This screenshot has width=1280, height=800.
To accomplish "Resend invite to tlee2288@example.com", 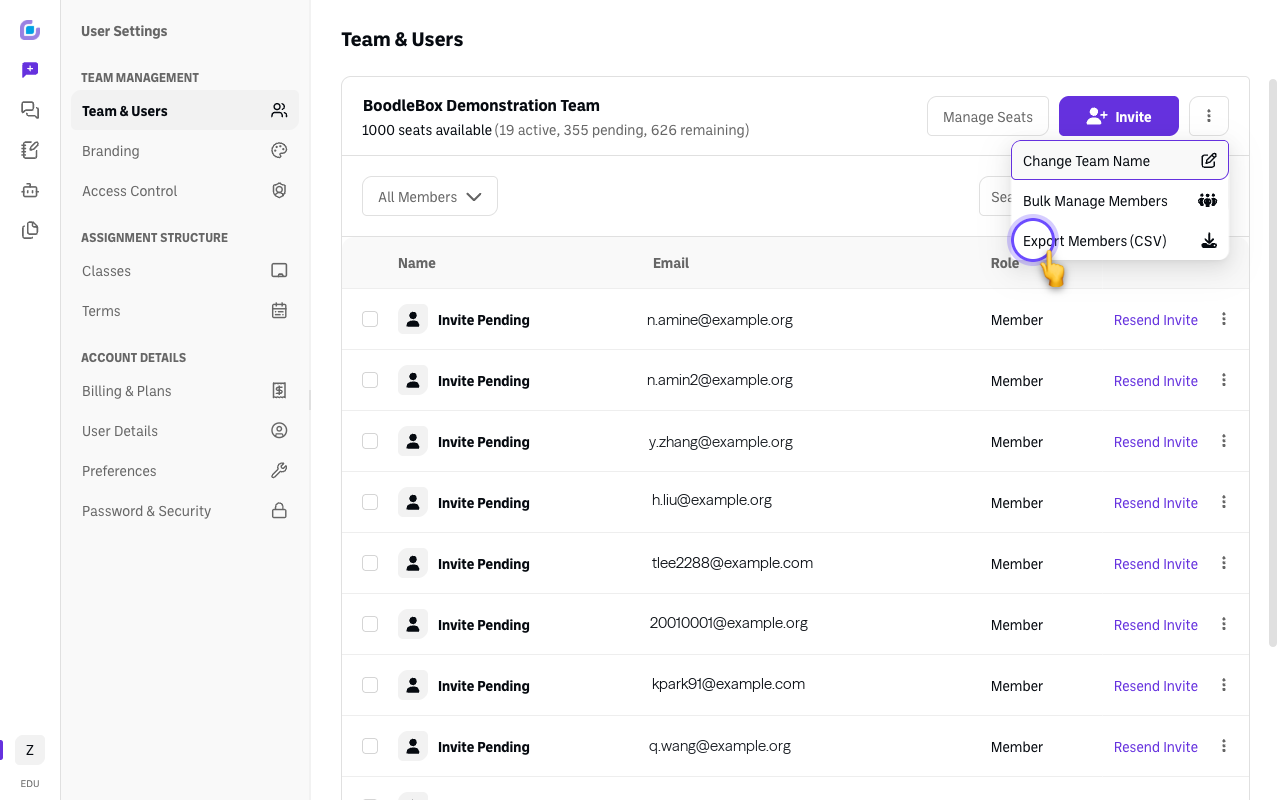I will pos(1156,564).
